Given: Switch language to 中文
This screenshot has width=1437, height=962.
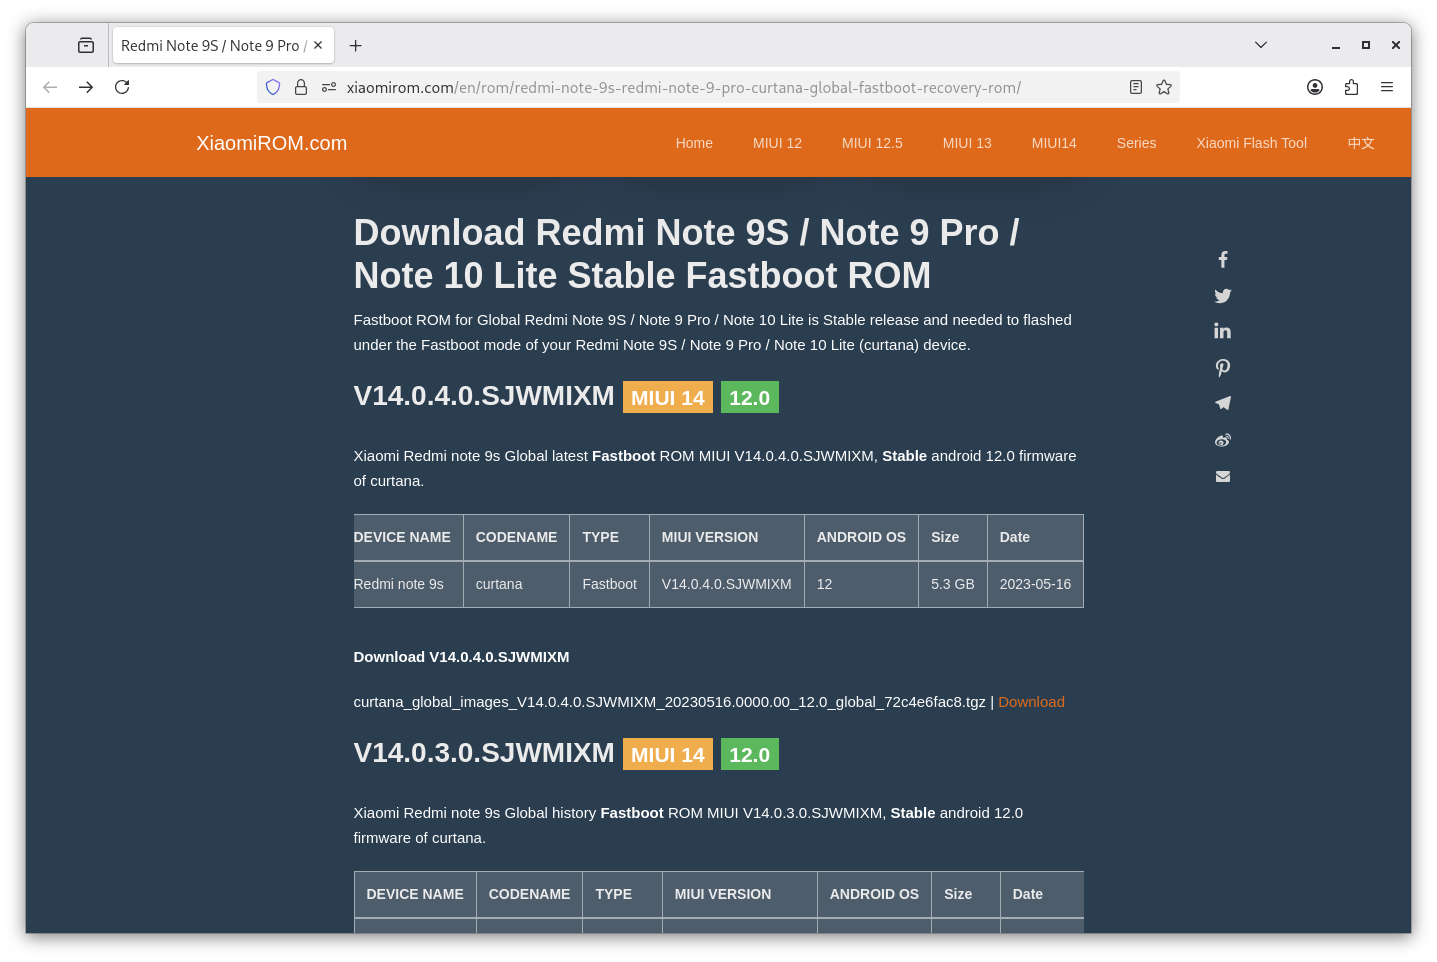Looking at the screenshot, I should 1360,143.
